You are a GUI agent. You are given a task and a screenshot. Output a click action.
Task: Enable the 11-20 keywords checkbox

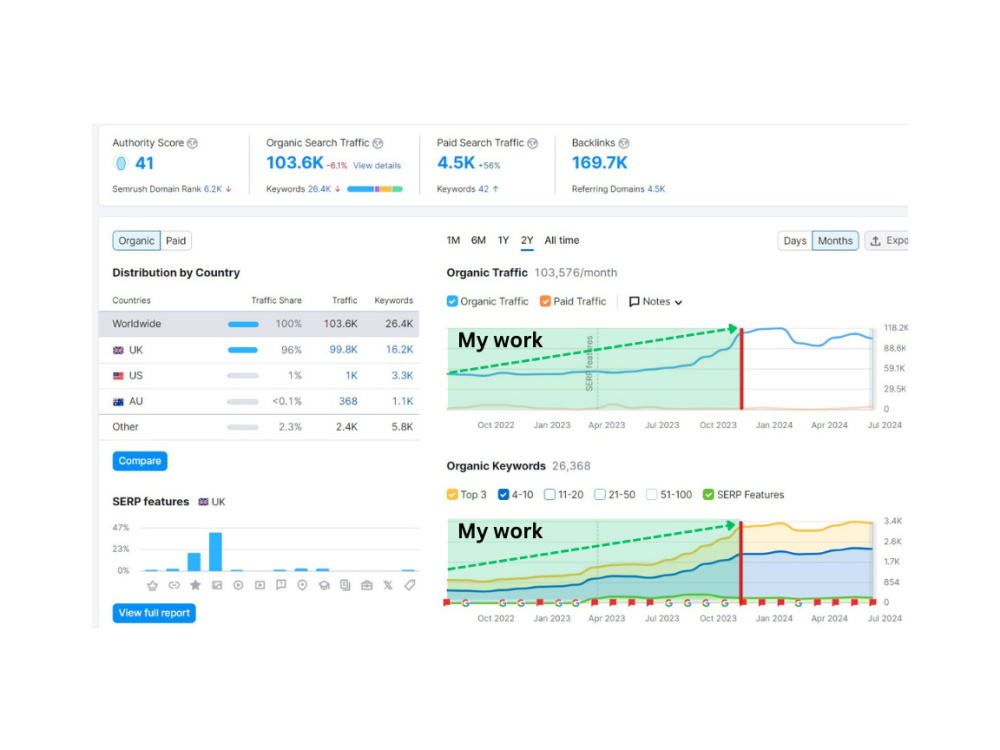pyautogui.click(x=549, y=494)
